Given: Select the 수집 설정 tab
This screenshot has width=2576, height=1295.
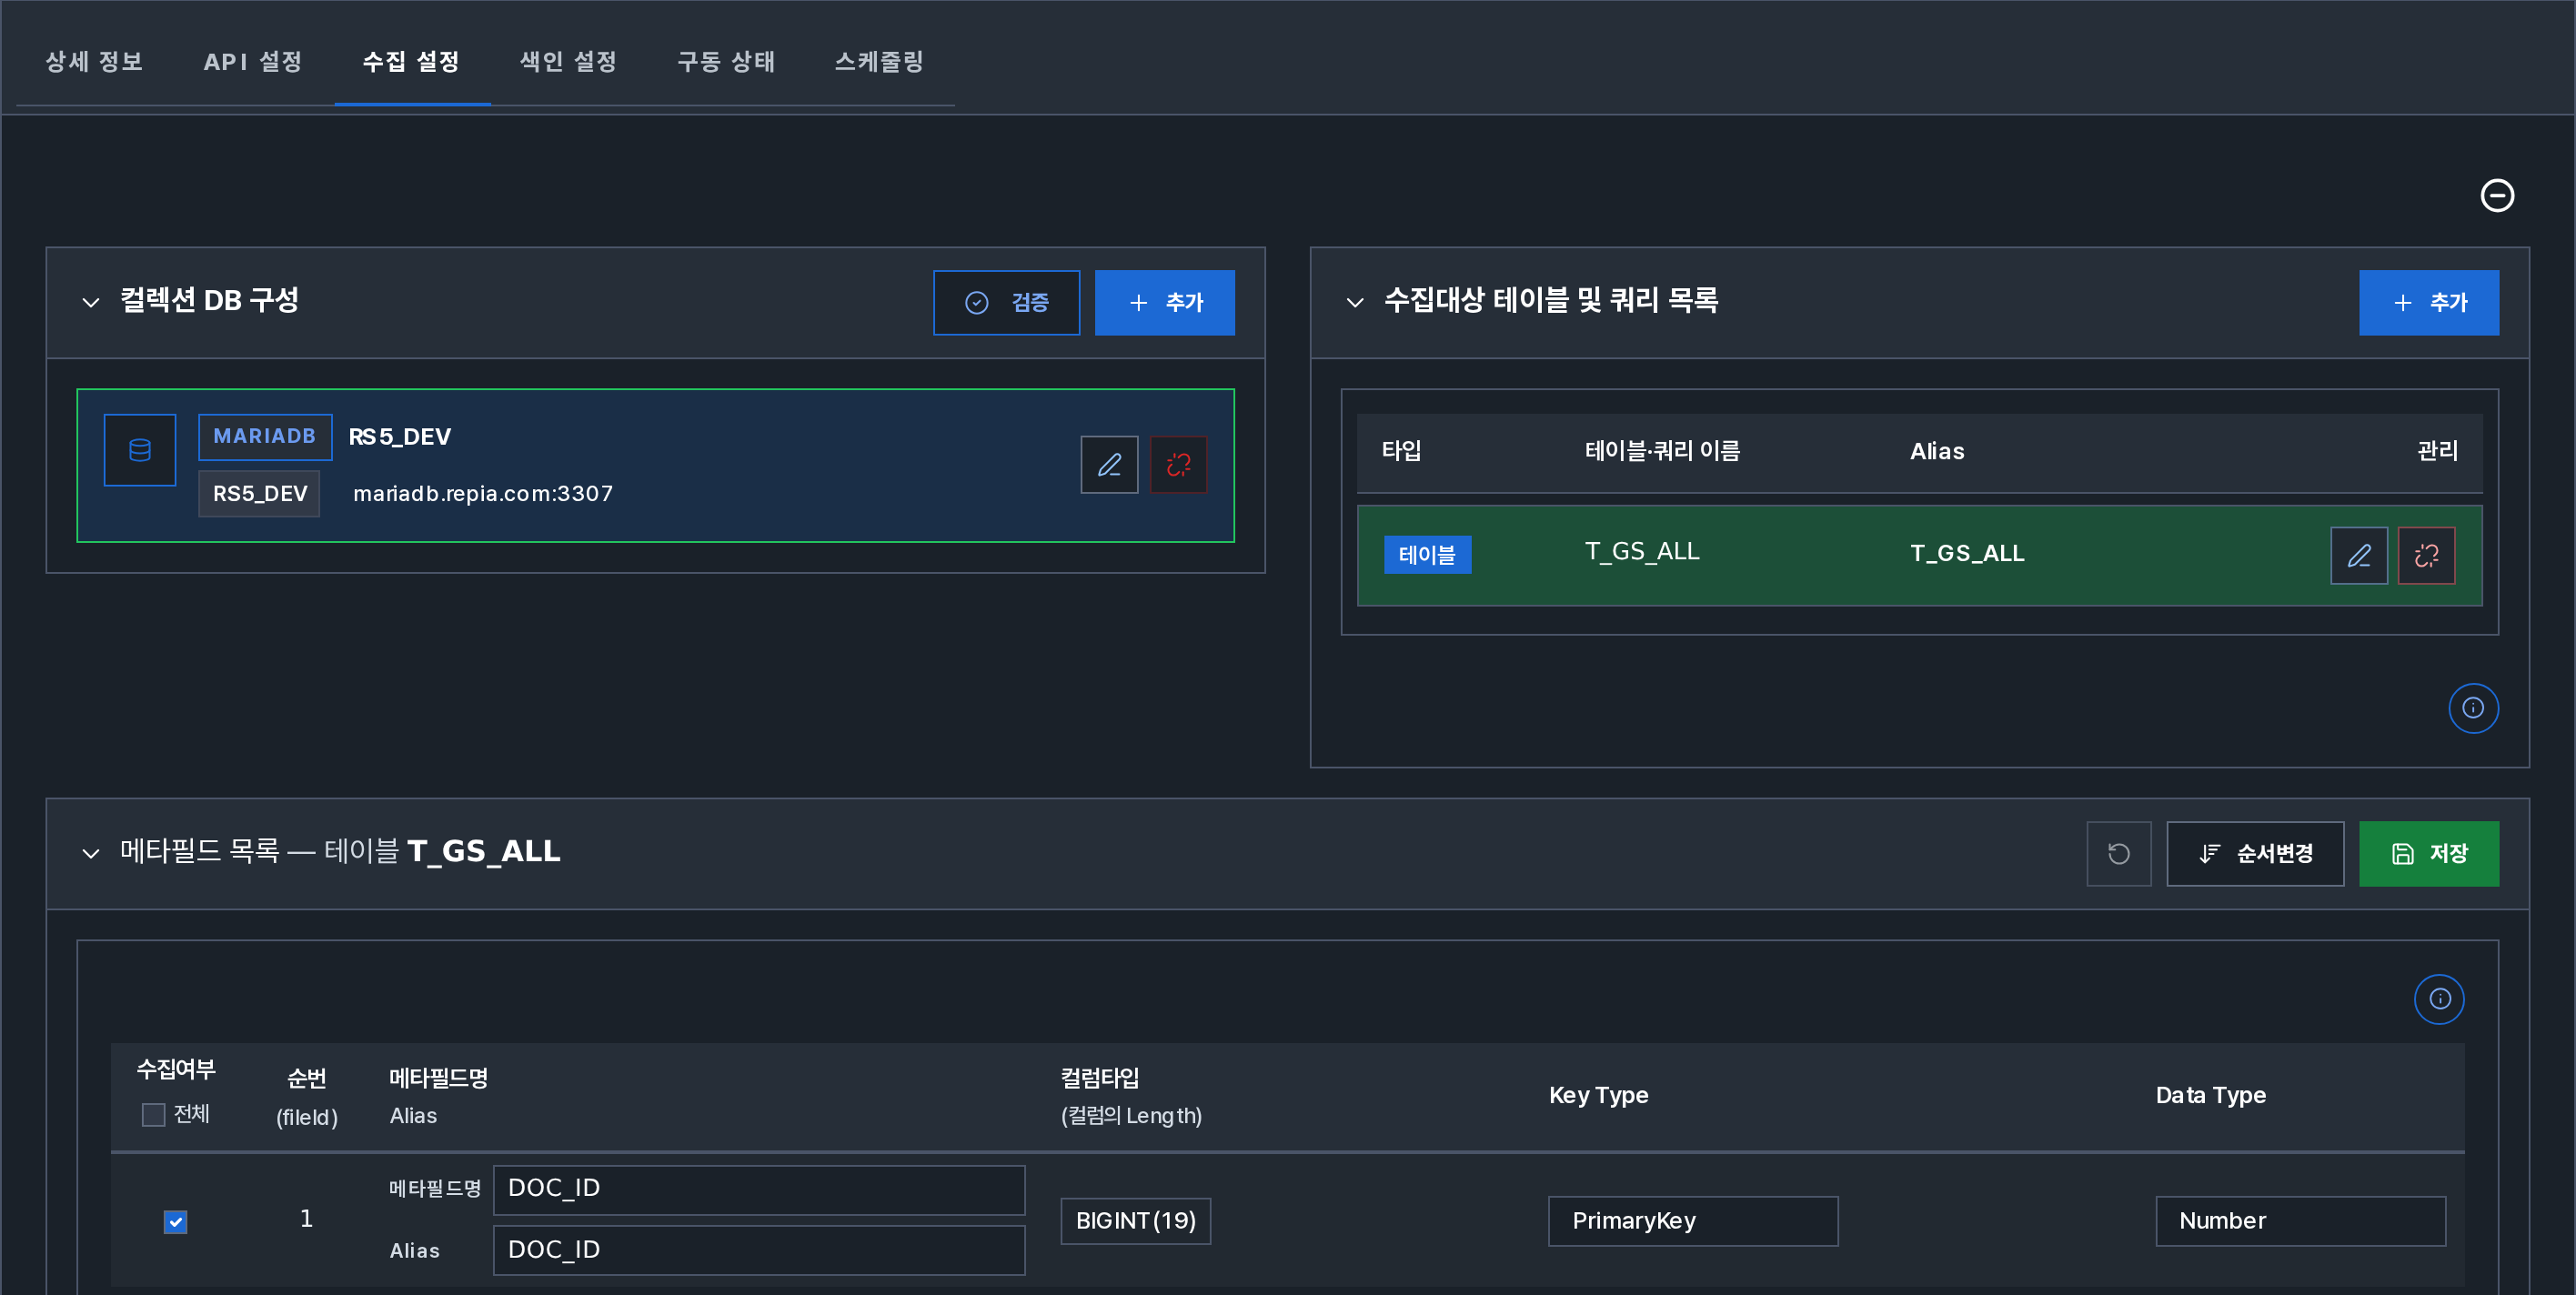Looking at the screenshot, I should [x=411, y=62].
